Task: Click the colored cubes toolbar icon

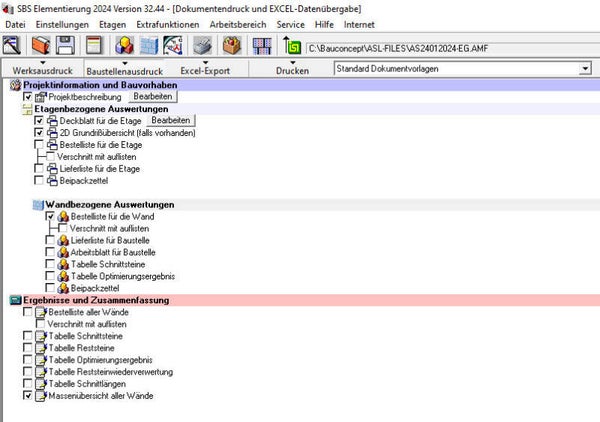Action: pos(125,45)
